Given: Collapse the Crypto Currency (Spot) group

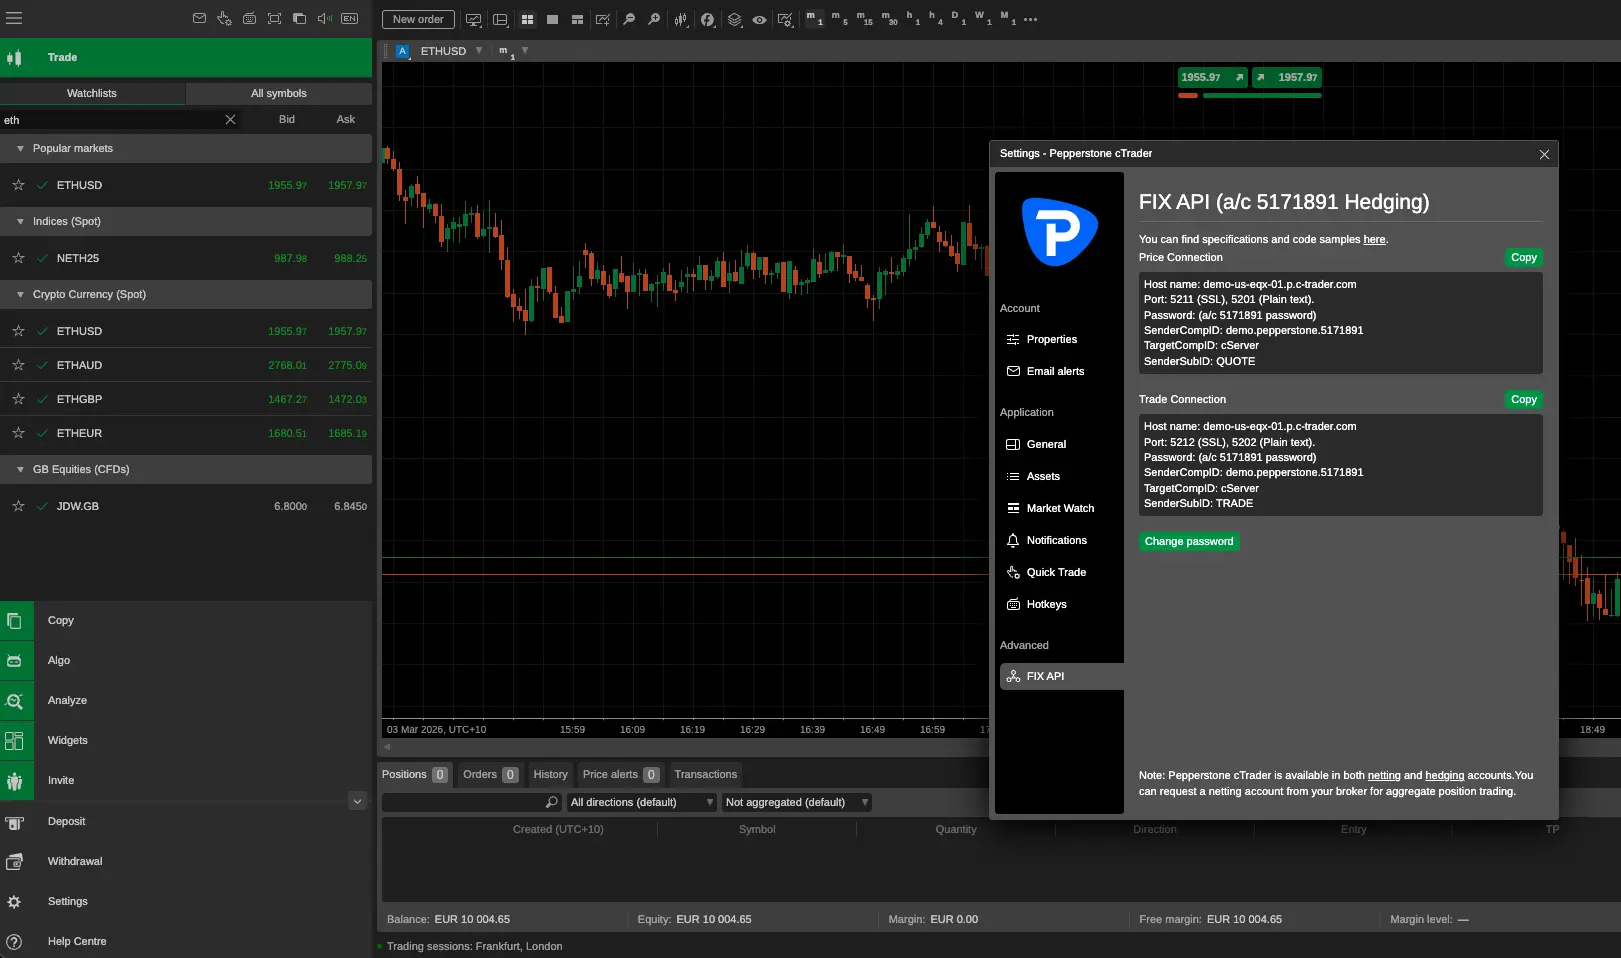Looking at the screenshot, I should click(x=18, y=294).
